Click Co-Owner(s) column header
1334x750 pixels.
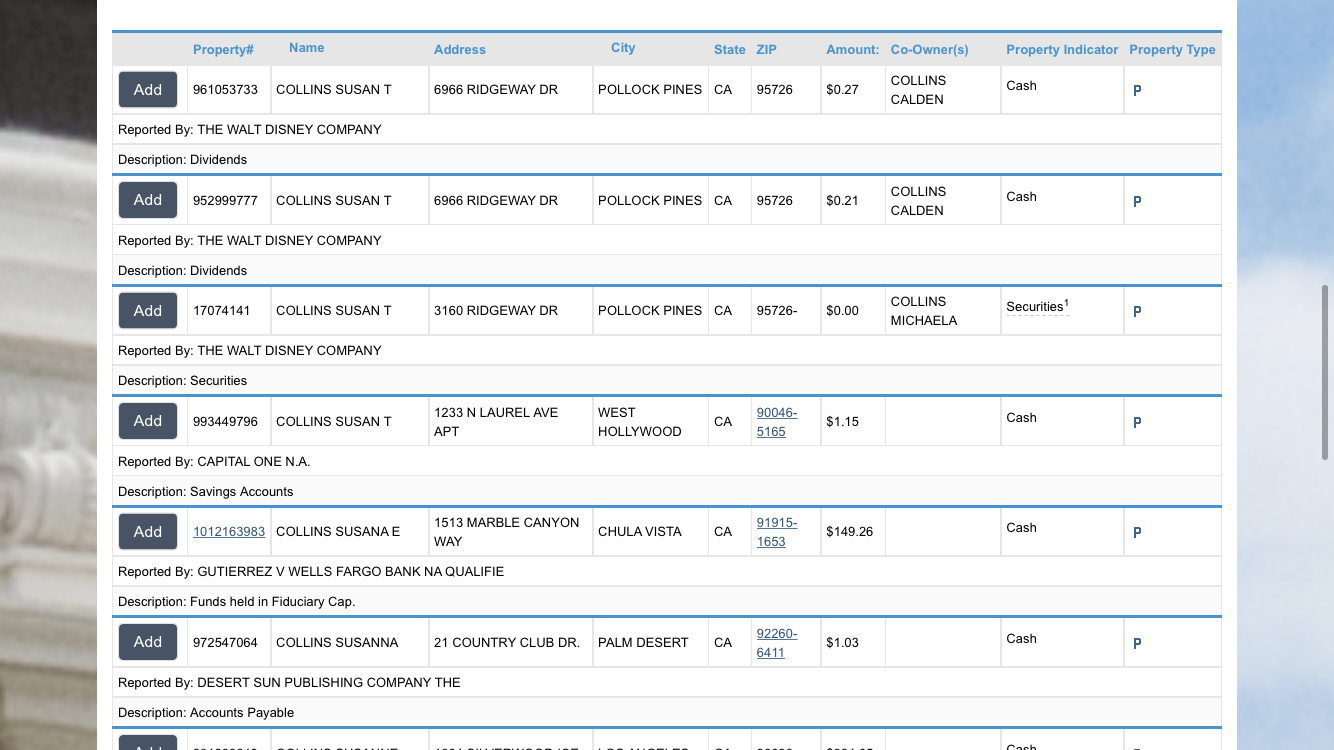pos(930,50)
